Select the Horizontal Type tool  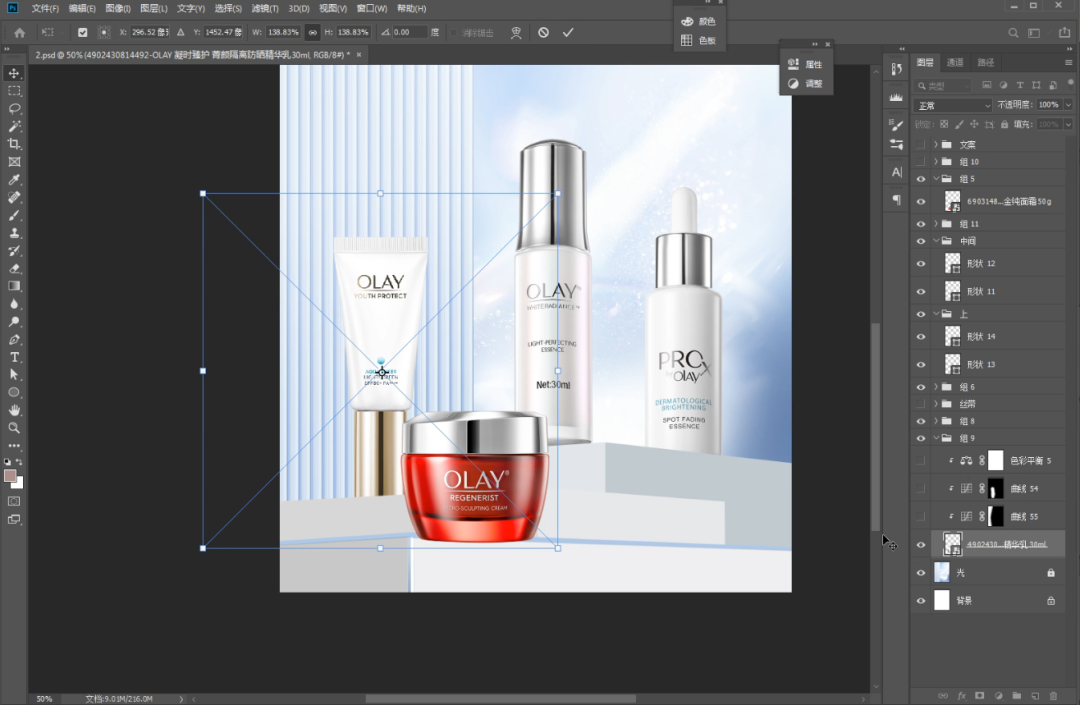click(14, 357)
